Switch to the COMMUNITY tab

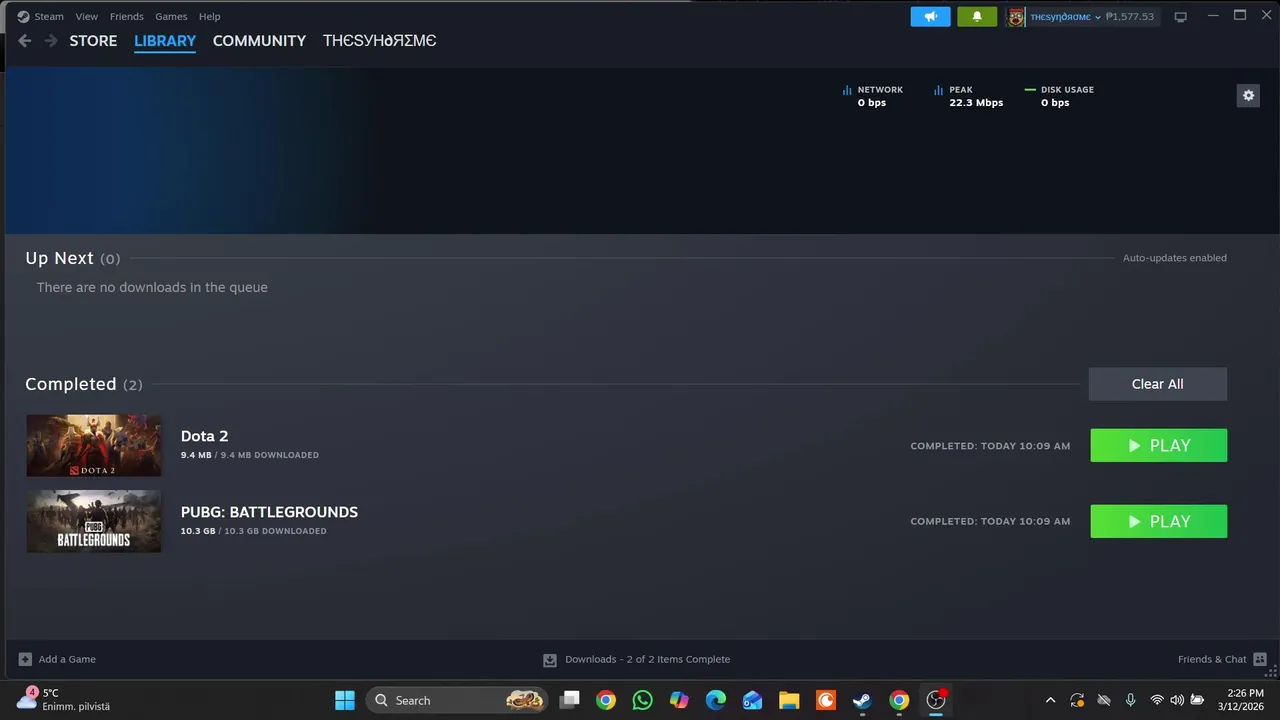(259, 41)
